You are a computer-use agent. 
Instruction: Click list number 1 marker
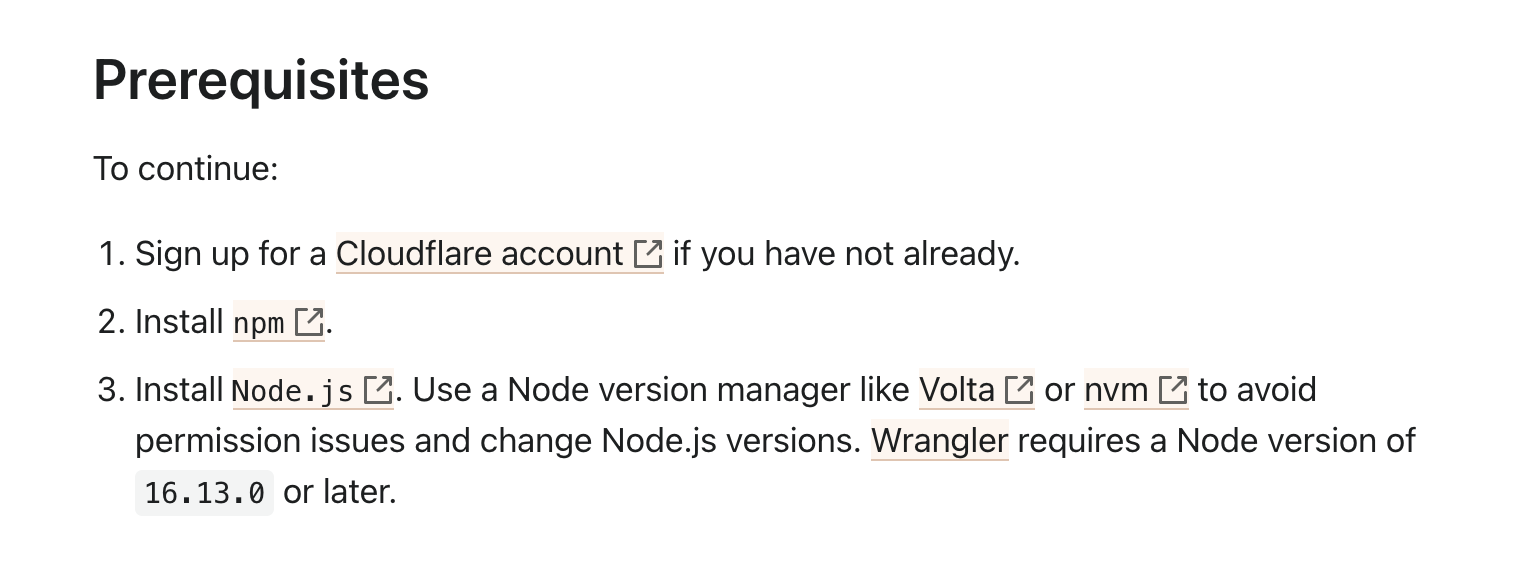[110, 254]
